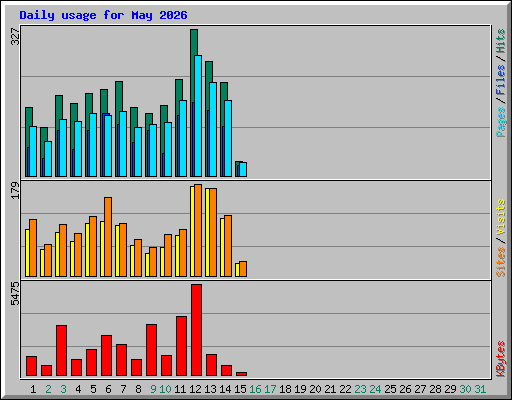Click the orange sites bar for day 15
This screenshot has height=400, width=512.
[x=243, y=269]
